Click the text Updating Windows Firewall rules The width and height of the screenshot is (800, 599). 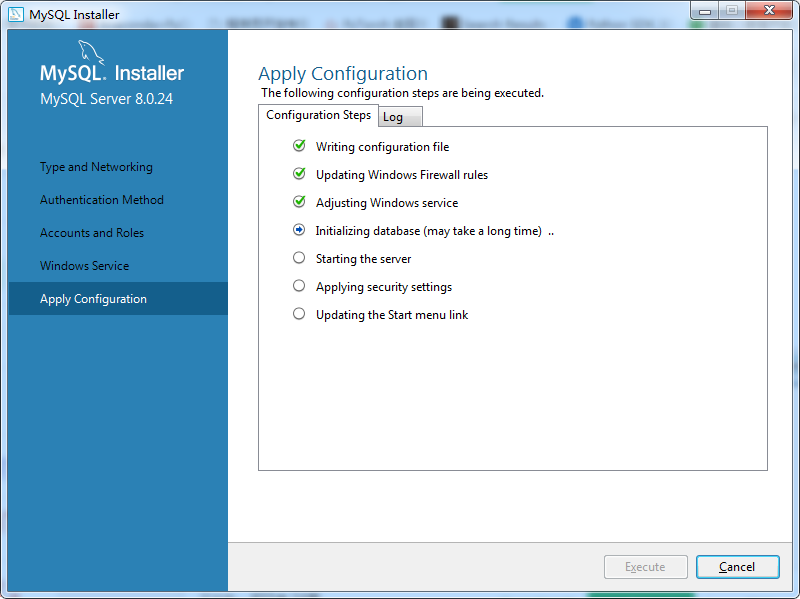click(x=402, y=175)
